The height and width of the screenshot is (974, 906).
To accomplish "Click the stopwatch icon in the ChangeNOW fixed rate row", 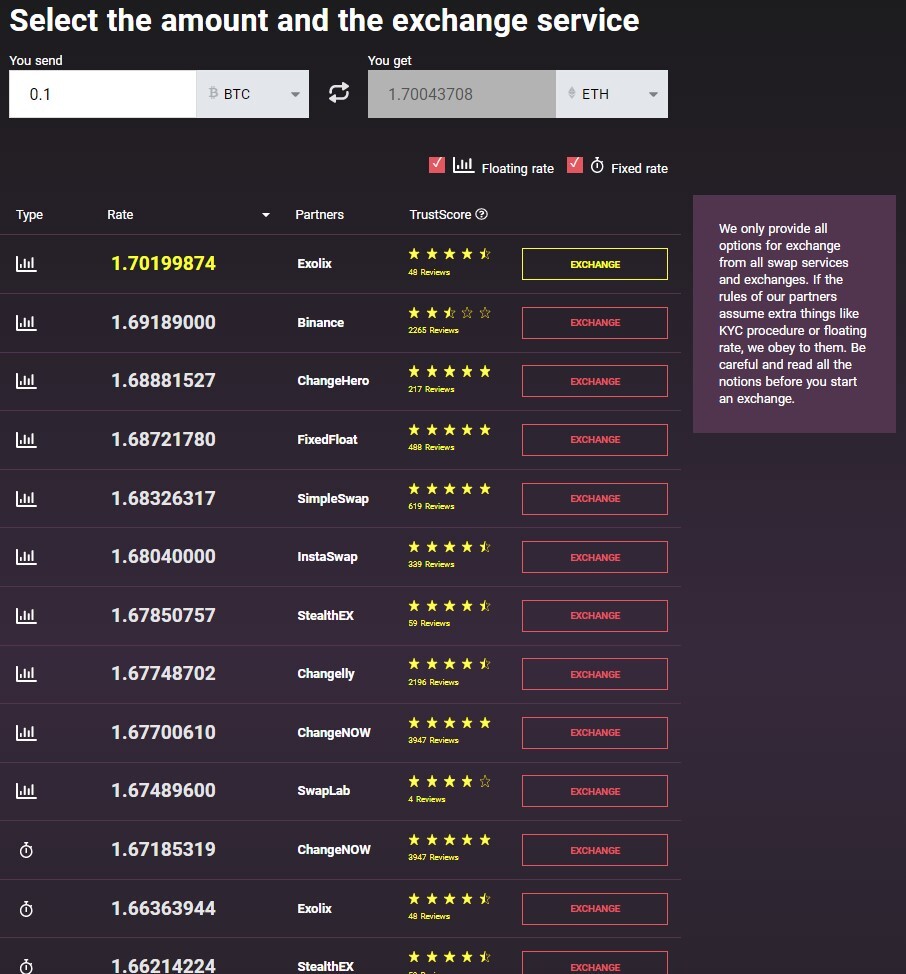I will (x=26, y=850).
